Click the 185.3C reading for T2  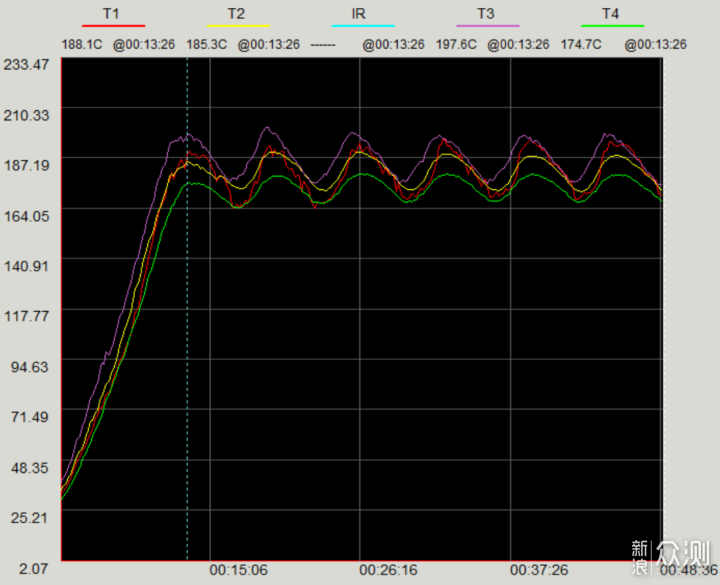pyautogui.click(x=207, y=45)
